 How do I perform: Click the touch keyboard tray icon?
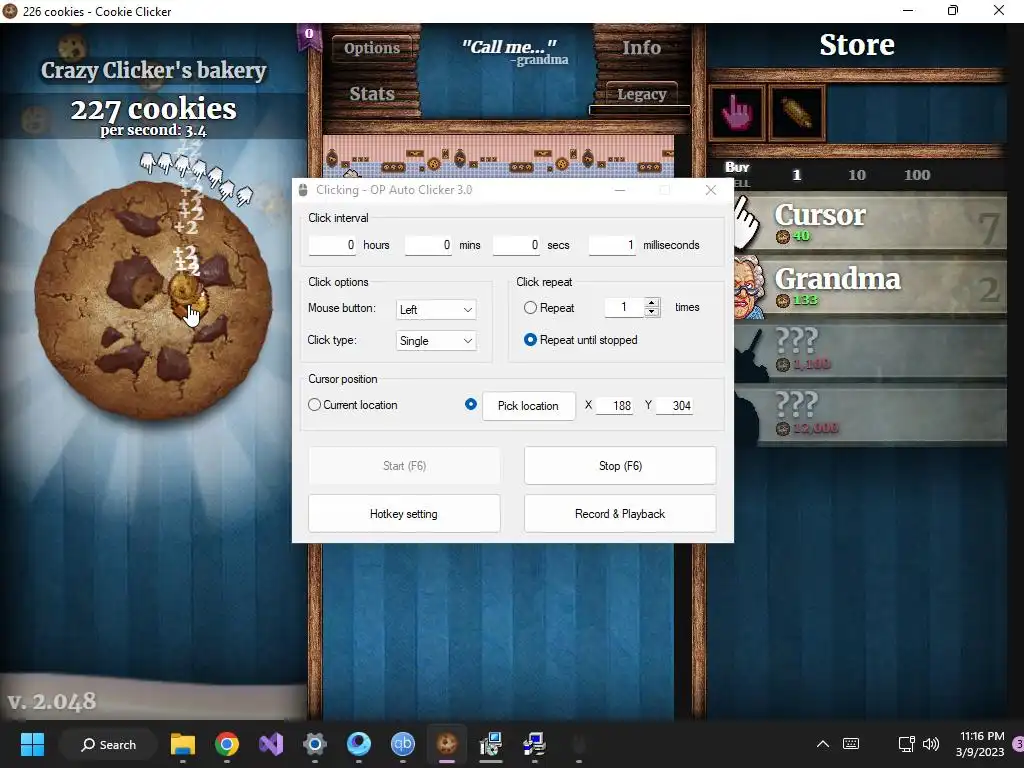[851, 744]
